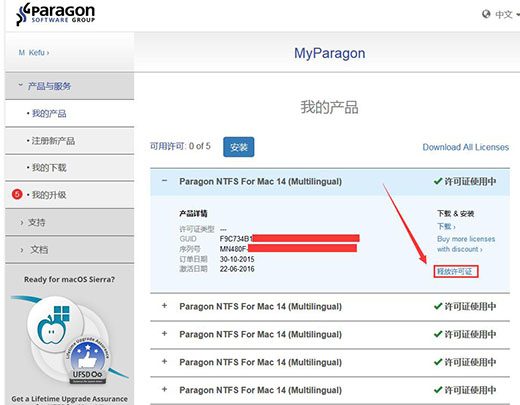Image resolution: width=520 pixels, height=405 pixels.
Task: Collapse the 产品与服务 menu section
Action: 70,86
